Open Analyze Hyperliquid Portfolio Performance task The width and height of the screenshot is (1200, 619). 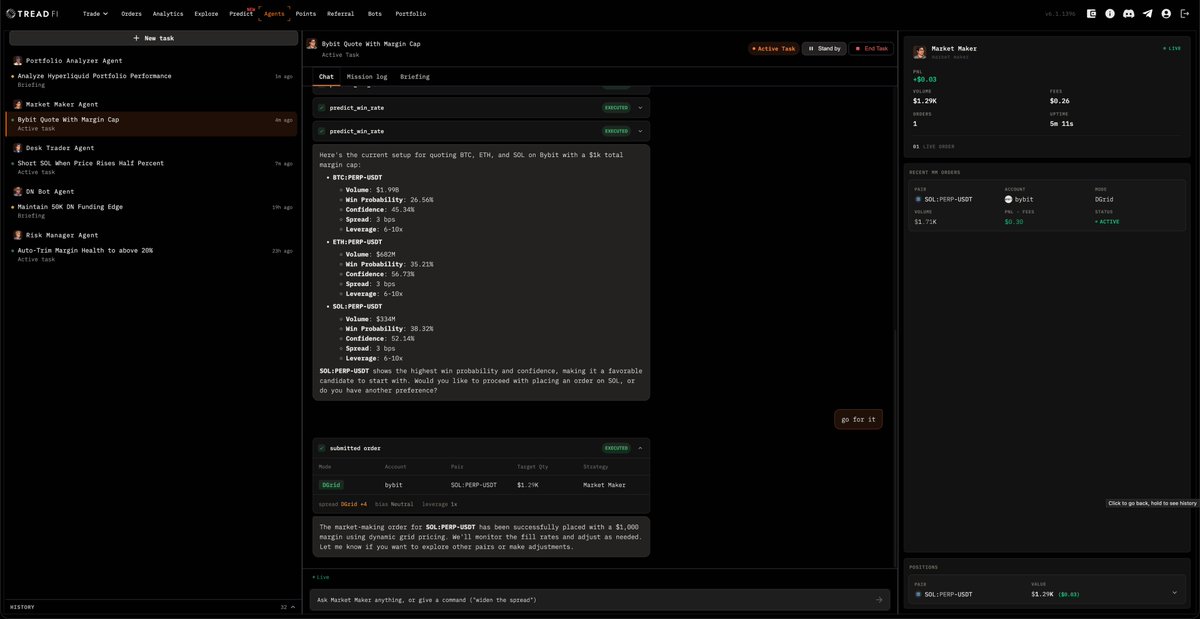tap(153, 80)
